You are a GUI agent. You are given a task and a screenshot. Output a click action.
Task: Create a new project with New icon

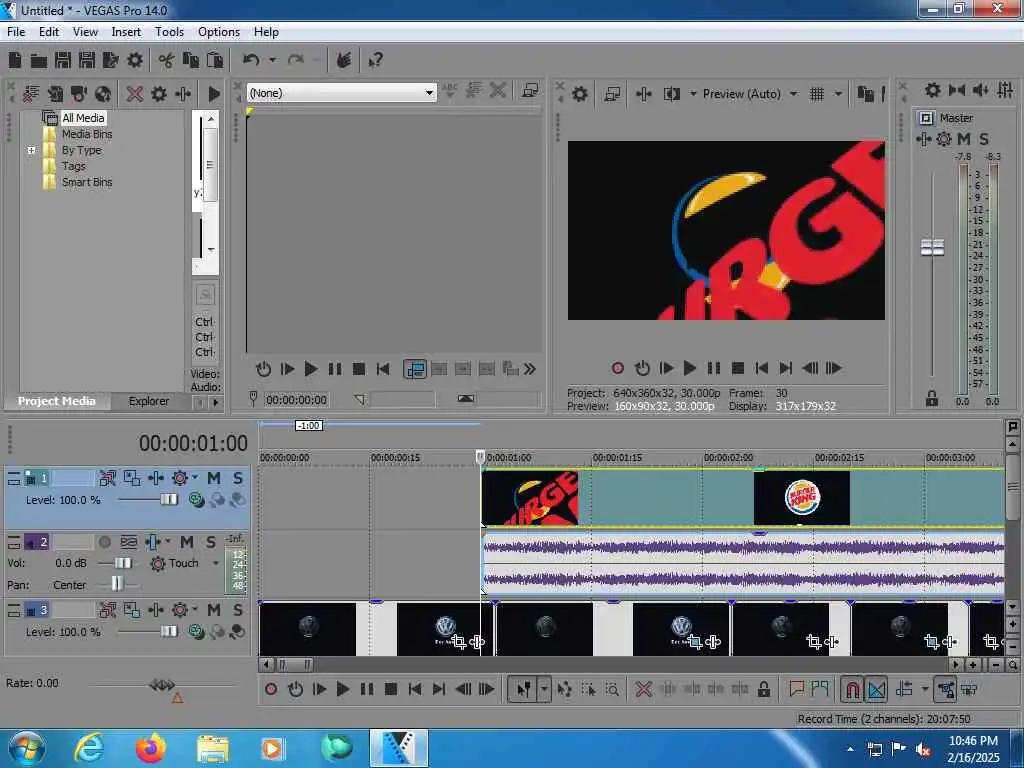14,61
